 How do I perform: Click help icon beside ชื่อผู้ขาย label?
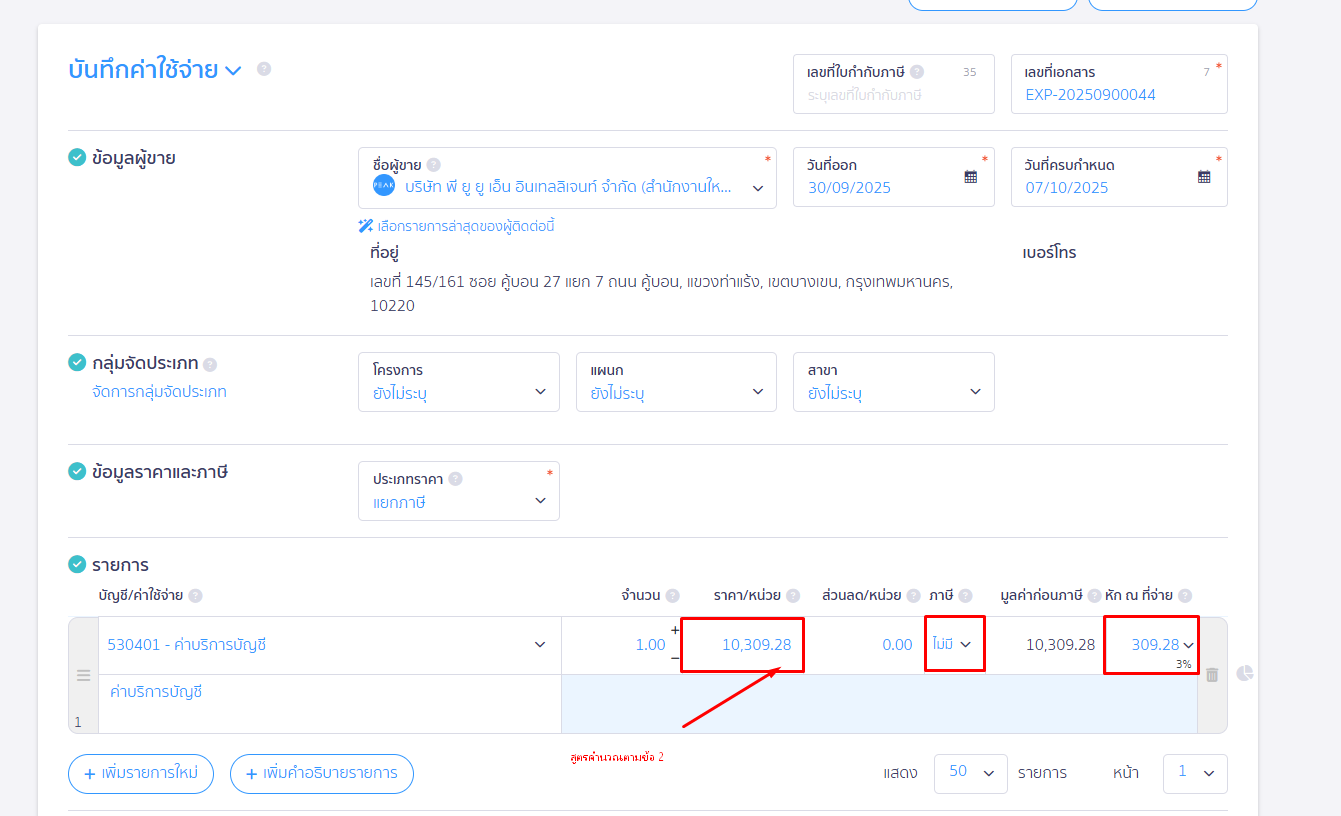[433, 165]
